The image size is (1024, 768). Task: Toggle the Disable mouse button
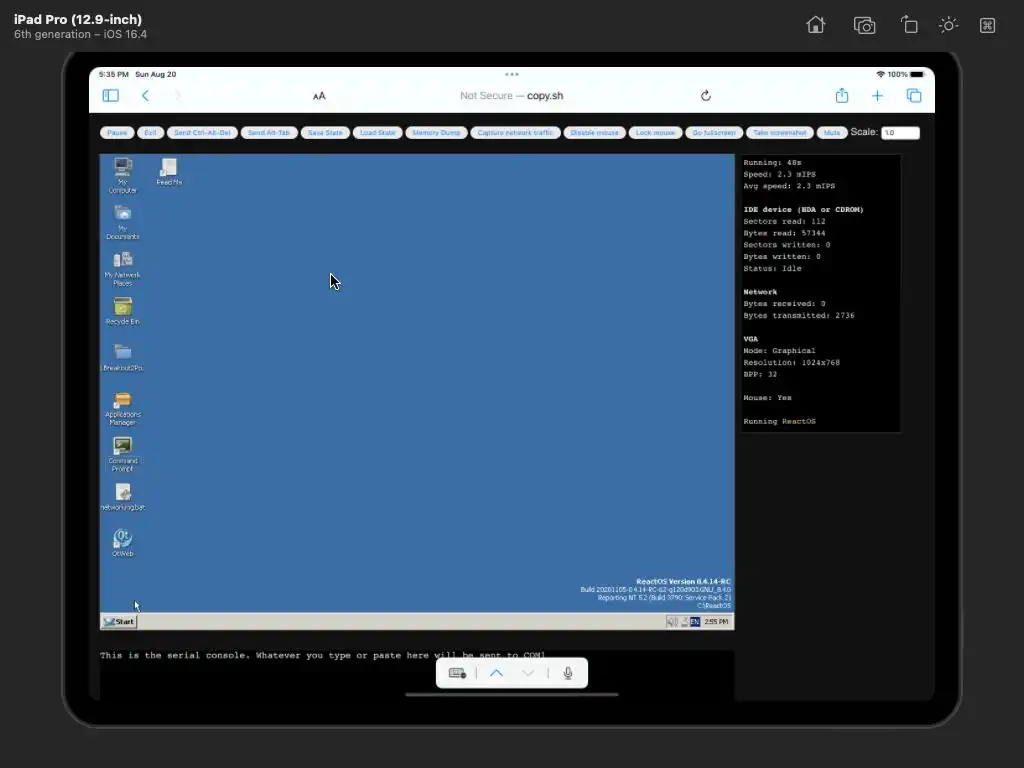(x=594, y=133)
